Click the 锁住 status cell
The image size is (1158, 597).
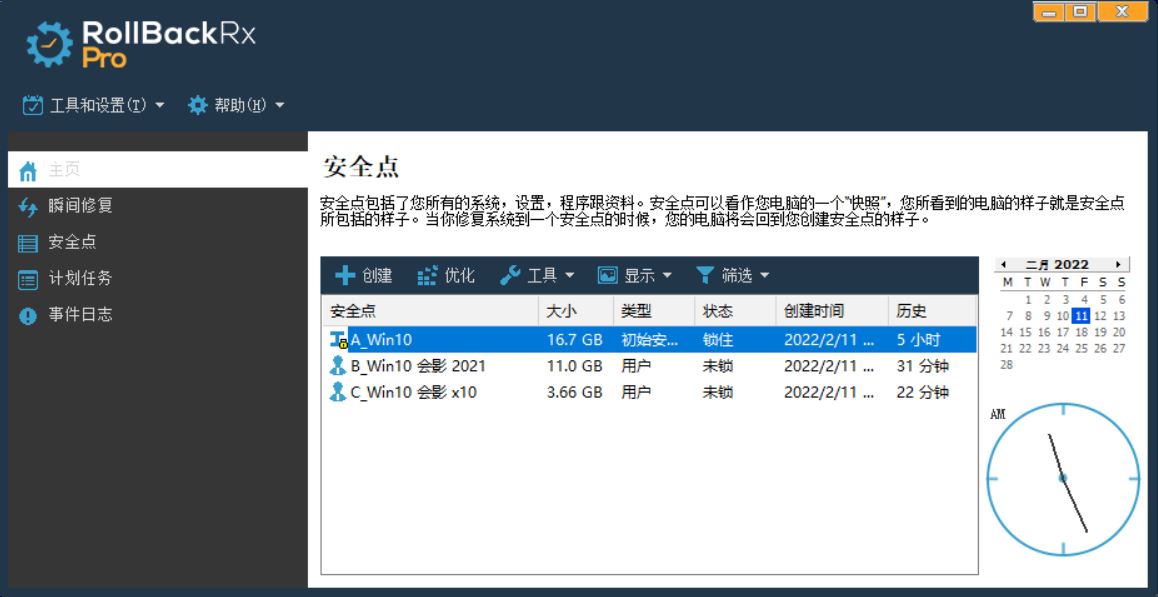(x=717, y=340)
